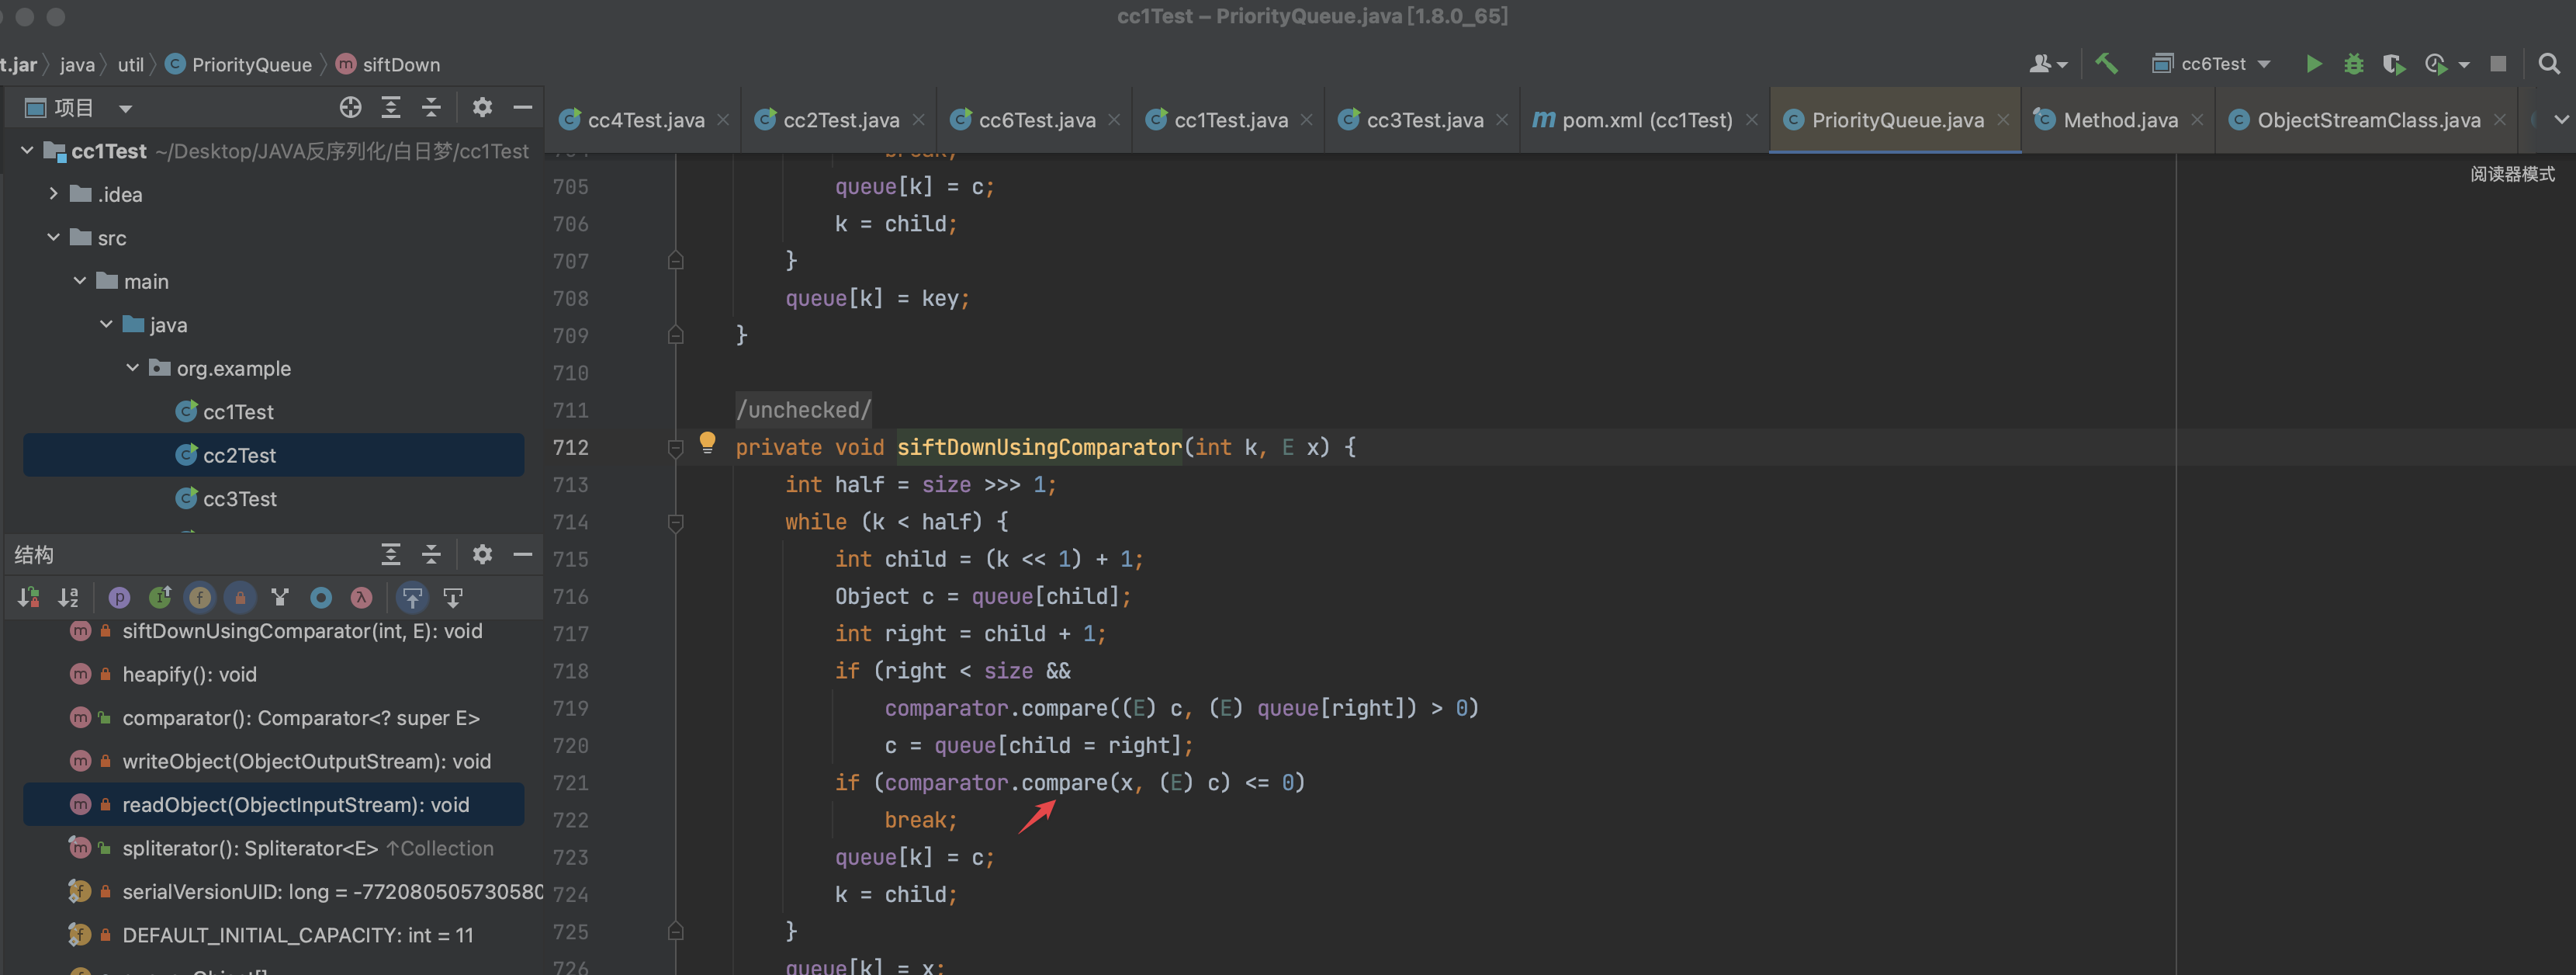Expand all in the Project panel toolbar

391,107
